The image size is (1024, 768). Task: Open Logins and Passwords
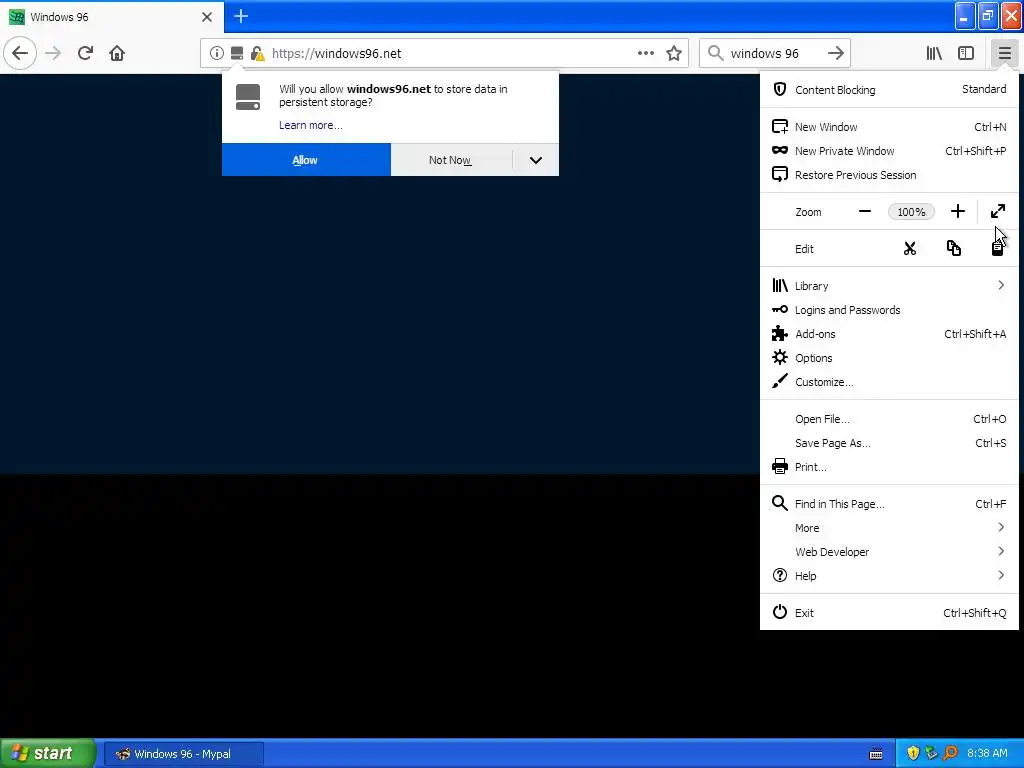pos(889,310)
